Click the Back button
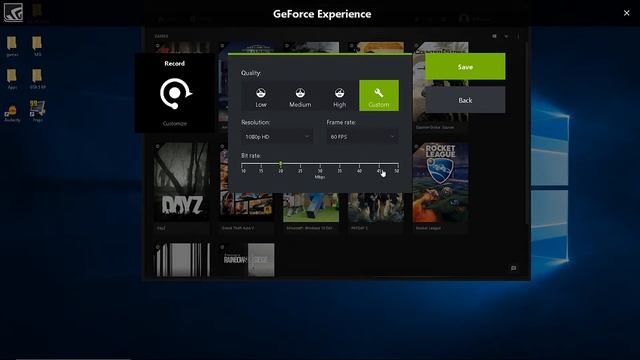The image size is (640, 360). [465, 100]
